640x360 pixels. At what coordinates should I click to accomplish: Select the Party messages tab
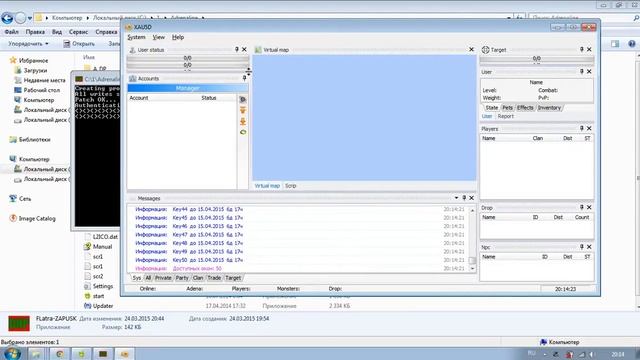click(182, 278)
